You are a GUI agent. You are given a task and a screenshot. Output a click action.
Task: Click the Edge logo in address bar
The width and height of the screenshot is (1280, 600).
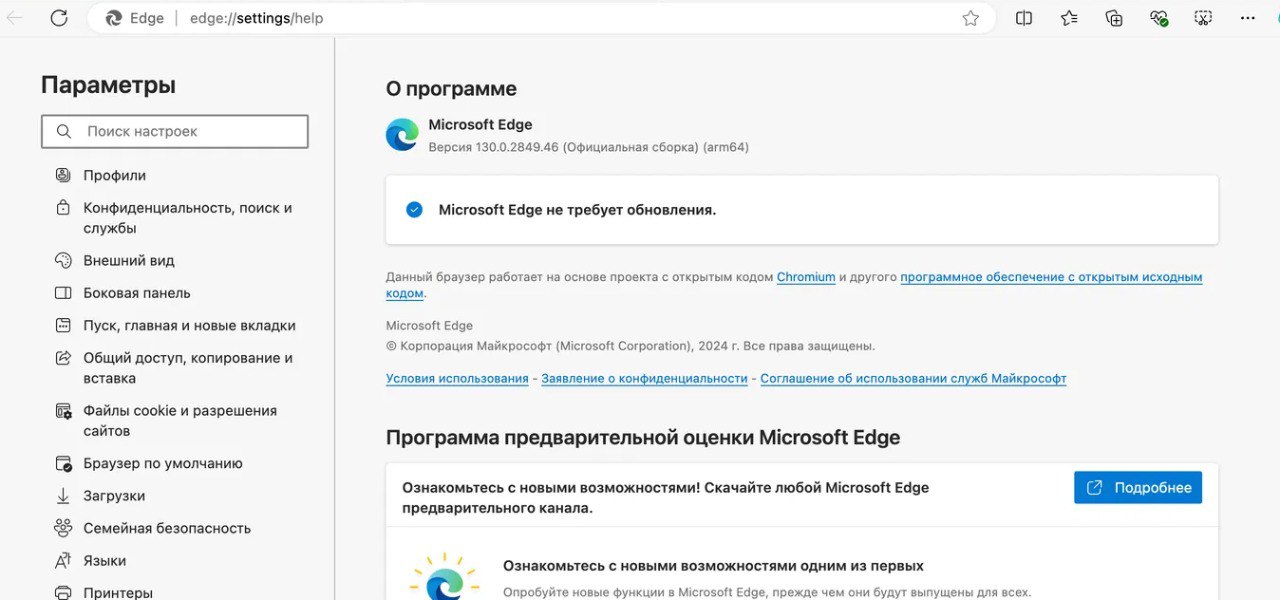pyautogui.click(x=113, y=18)
